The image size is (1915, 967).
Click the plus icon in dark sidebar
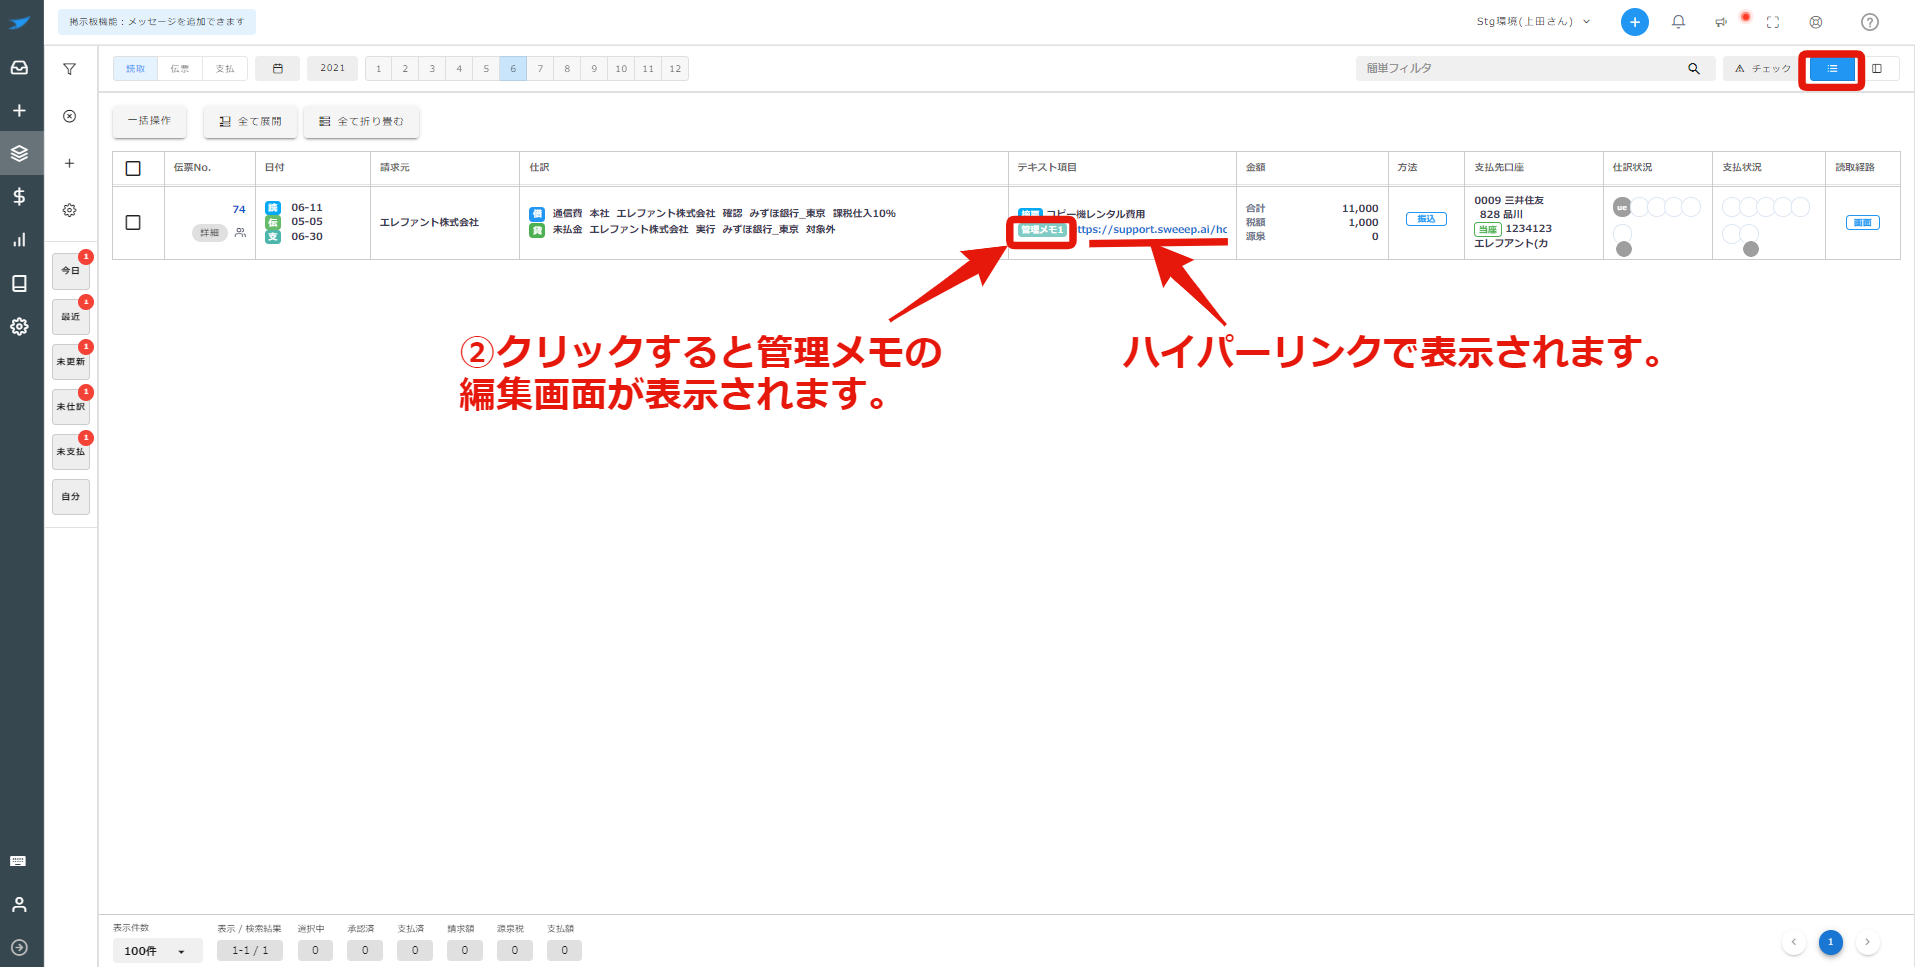coord(19,111)
